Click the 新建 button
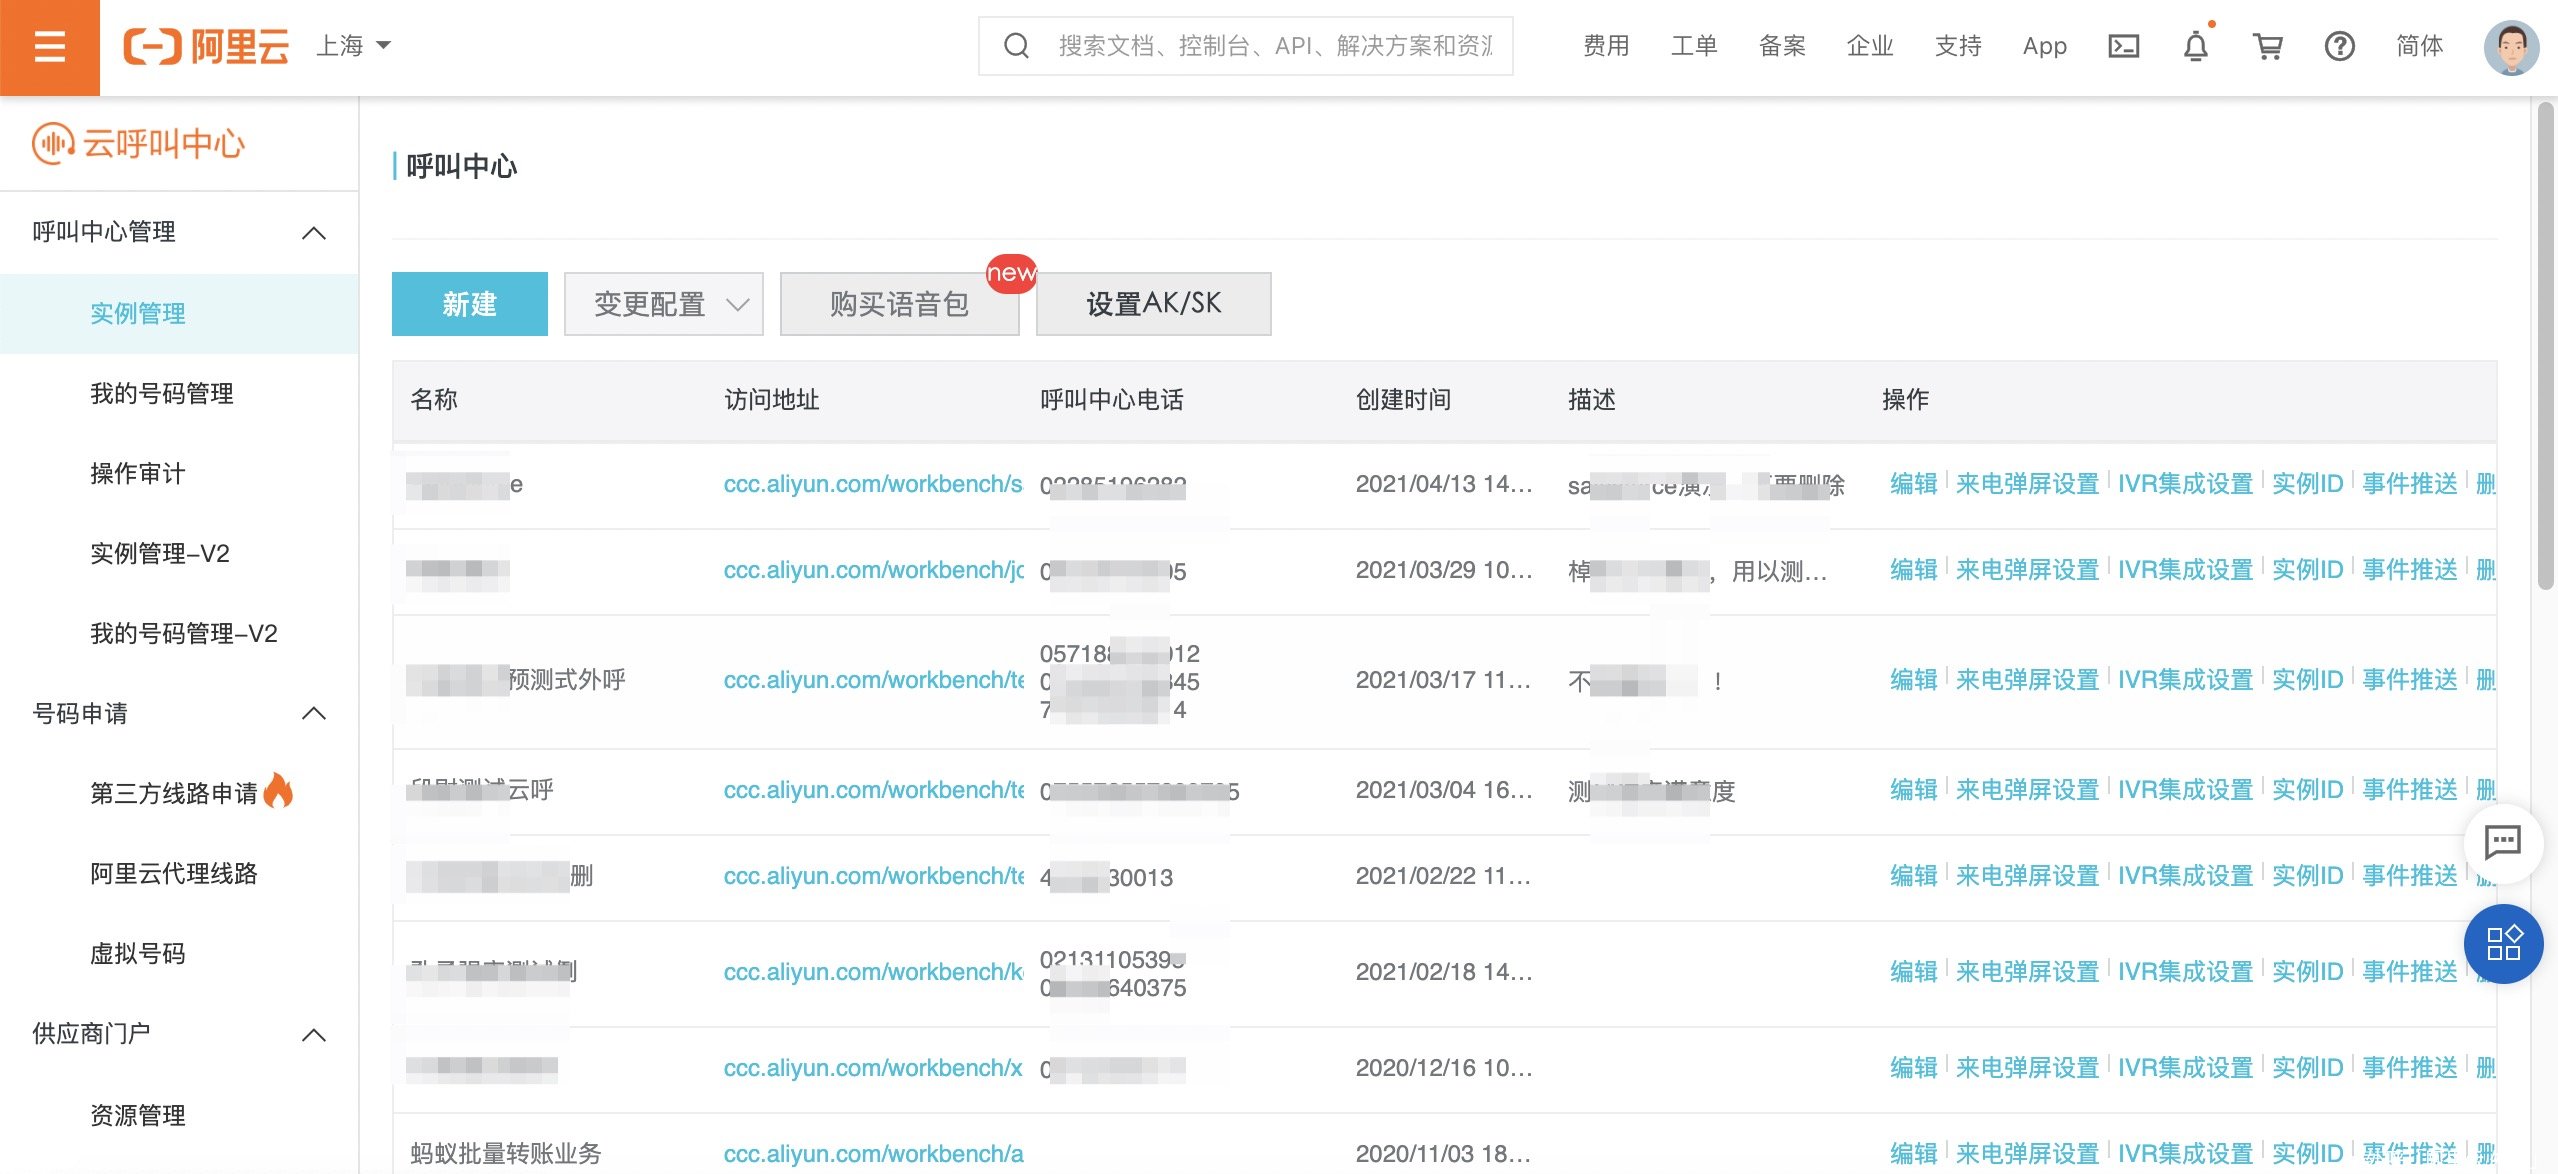This screenshot has width=2558, height=1174. pyautogui.click(x=469, y=304)
